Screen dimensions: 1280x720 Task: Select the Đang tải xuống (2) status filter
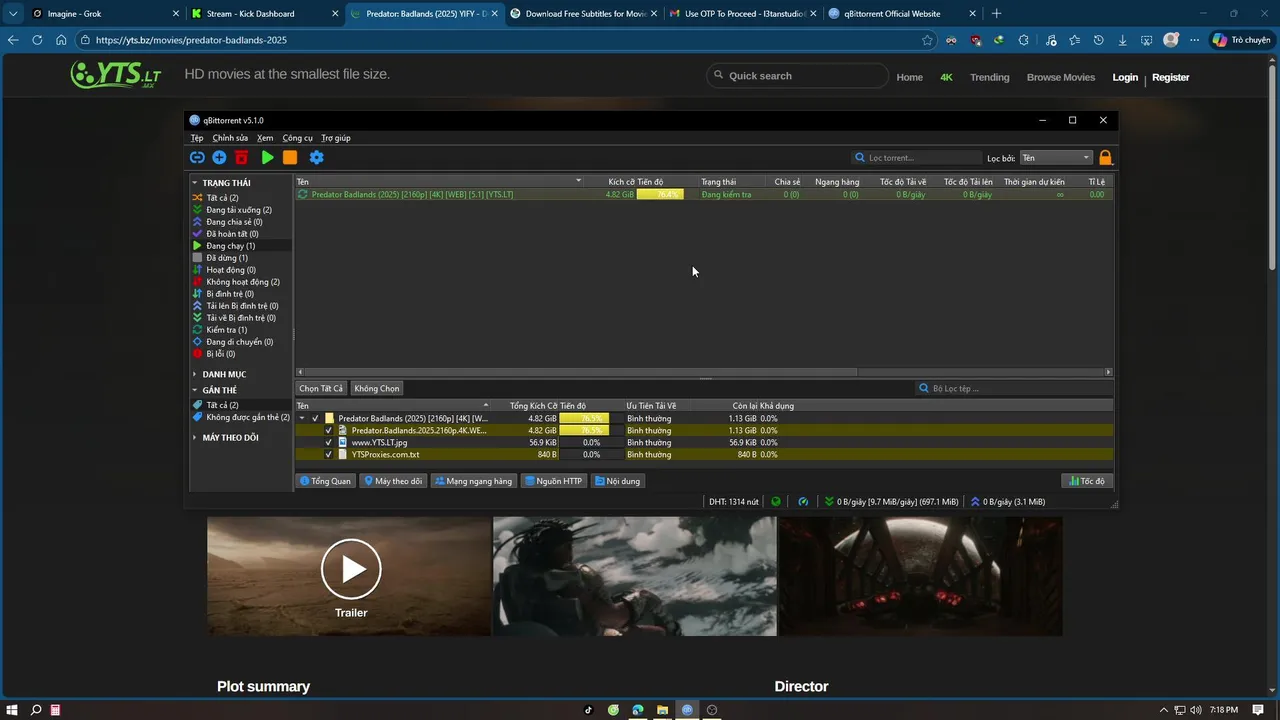239,210
